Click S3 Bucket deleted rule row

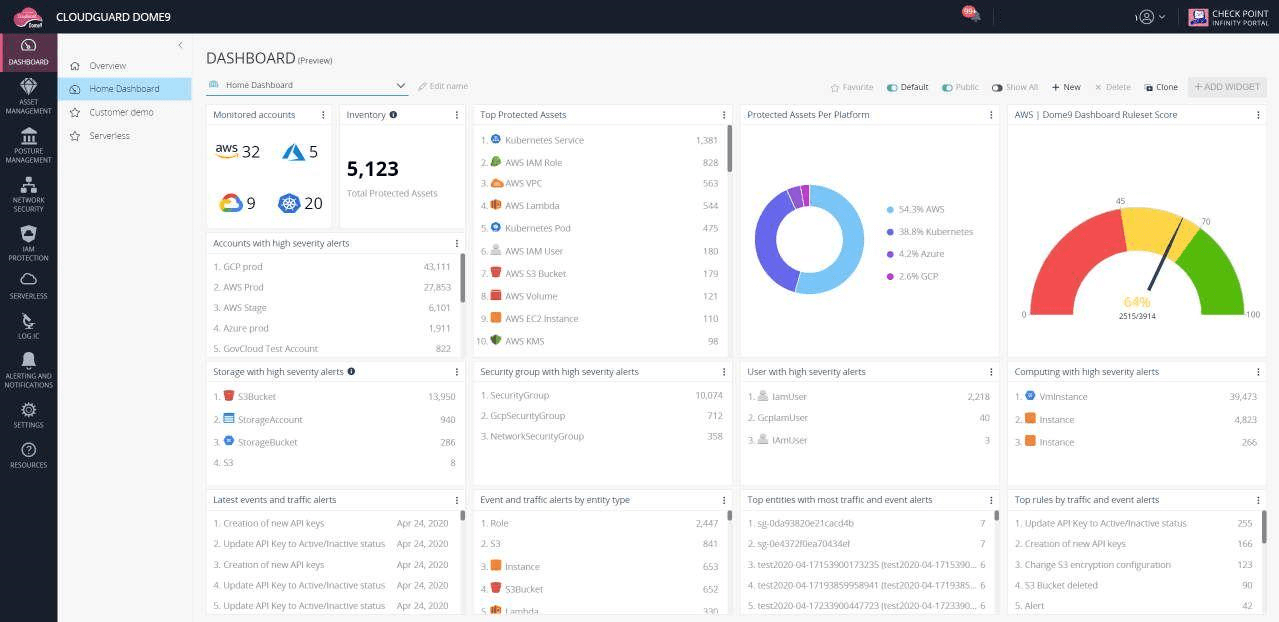(1133, 585)
